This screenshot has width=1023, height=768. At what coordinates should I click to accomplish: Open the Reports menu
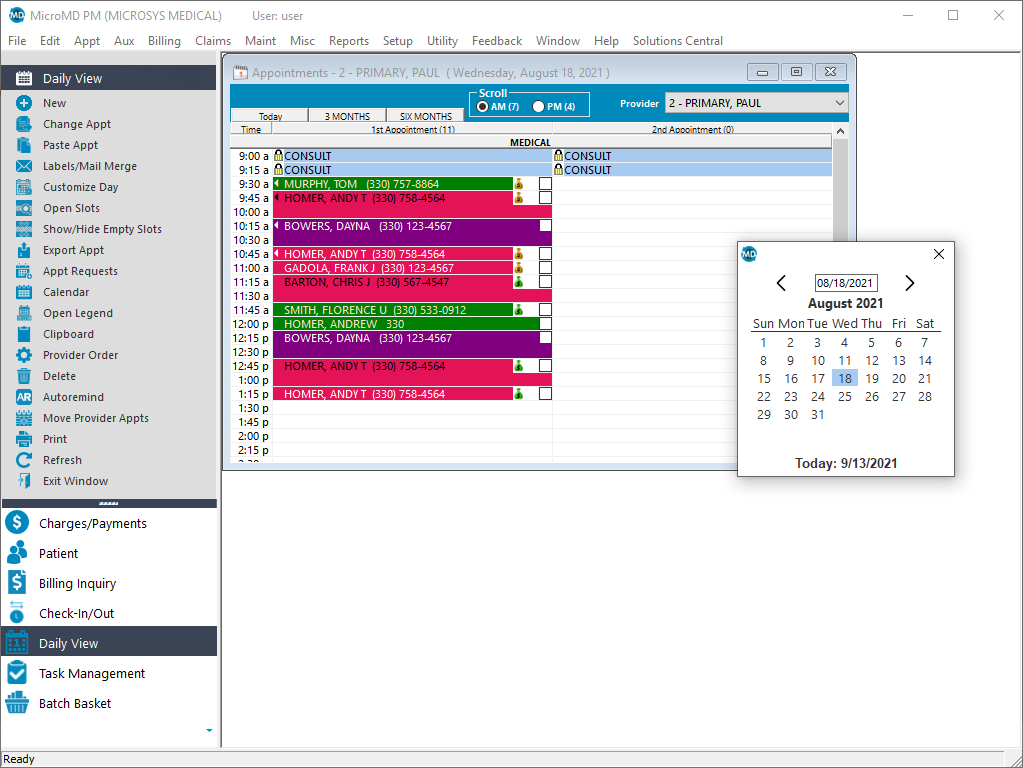348,40
